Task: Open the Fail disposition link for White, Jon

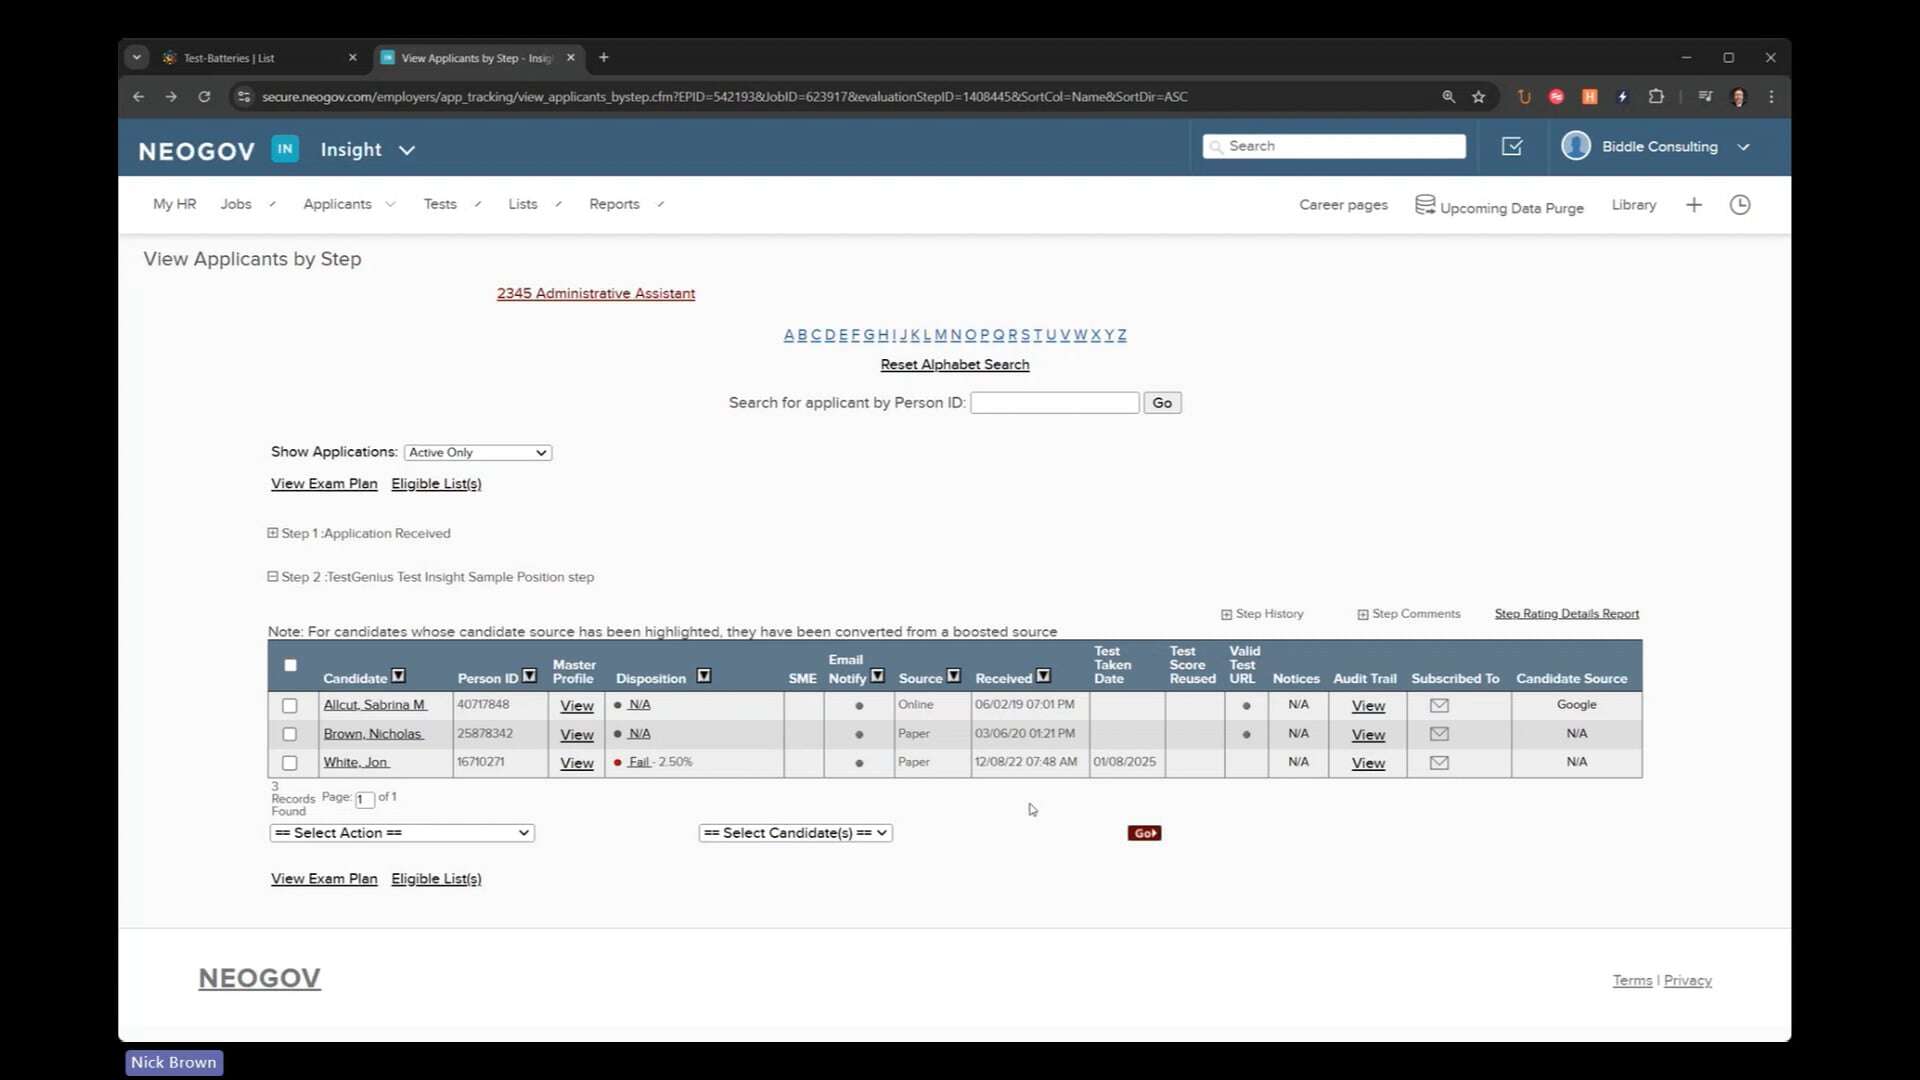Action: pos(639,762)
